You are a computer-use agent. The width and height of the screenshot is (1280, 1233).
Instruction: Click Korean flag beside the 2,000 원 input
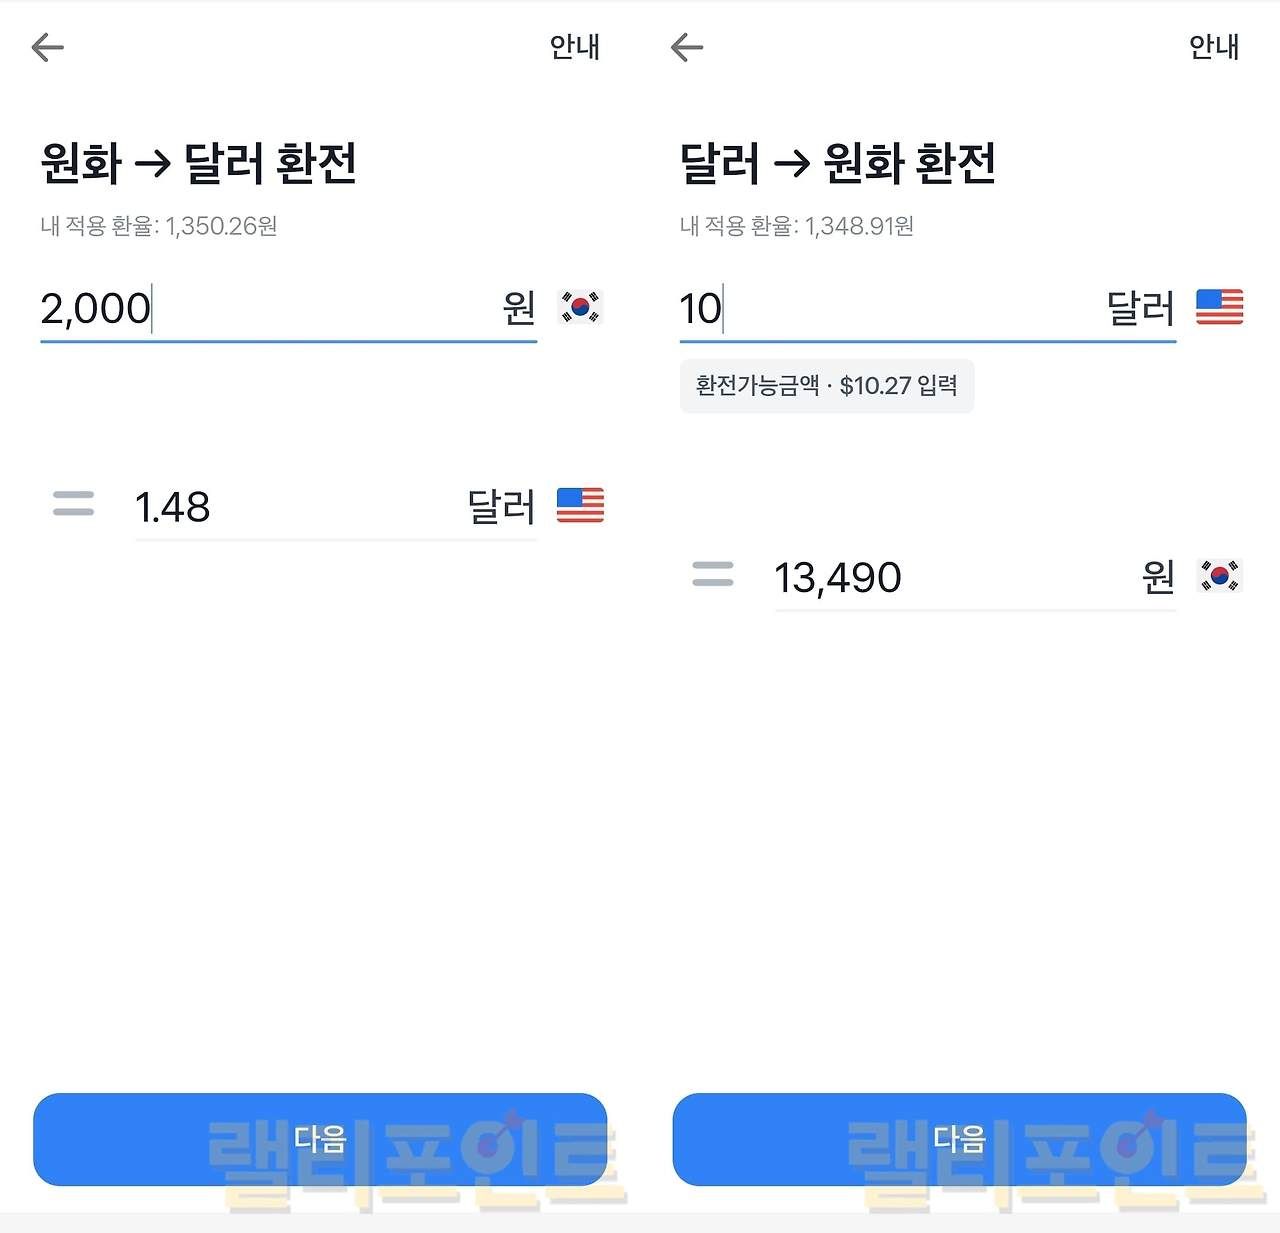pyautogui.click(x=580, y=307)
